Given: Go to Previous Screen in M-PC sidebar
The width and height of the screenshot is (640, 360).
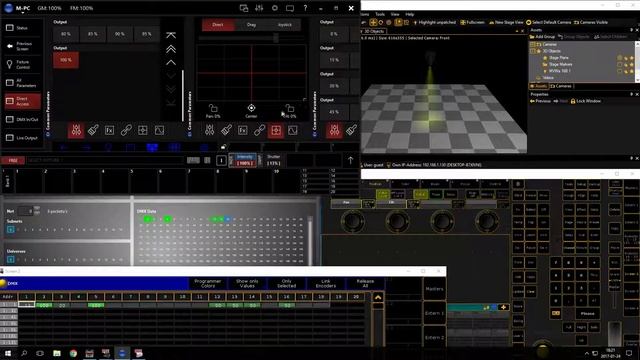Looking at the screenshot, I should tap(23, 46).
